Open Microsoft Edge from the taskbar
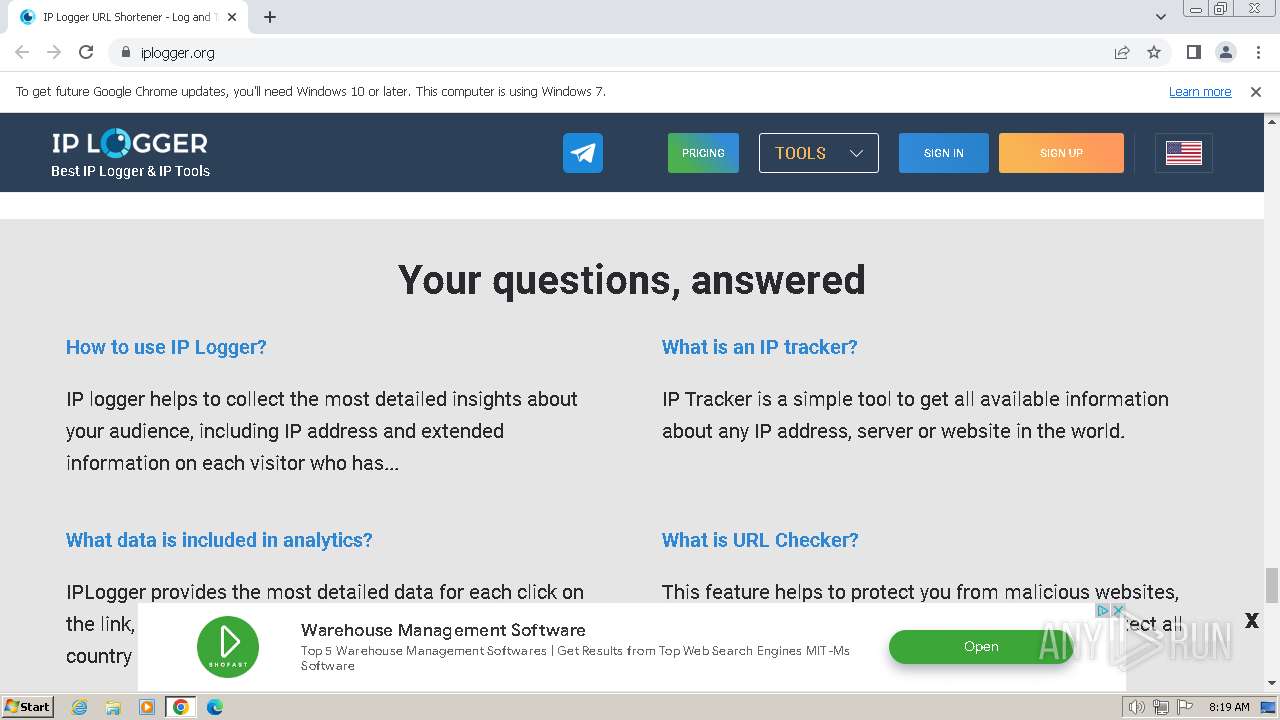This screenshot has height=720, width=1280. (215, 707)
